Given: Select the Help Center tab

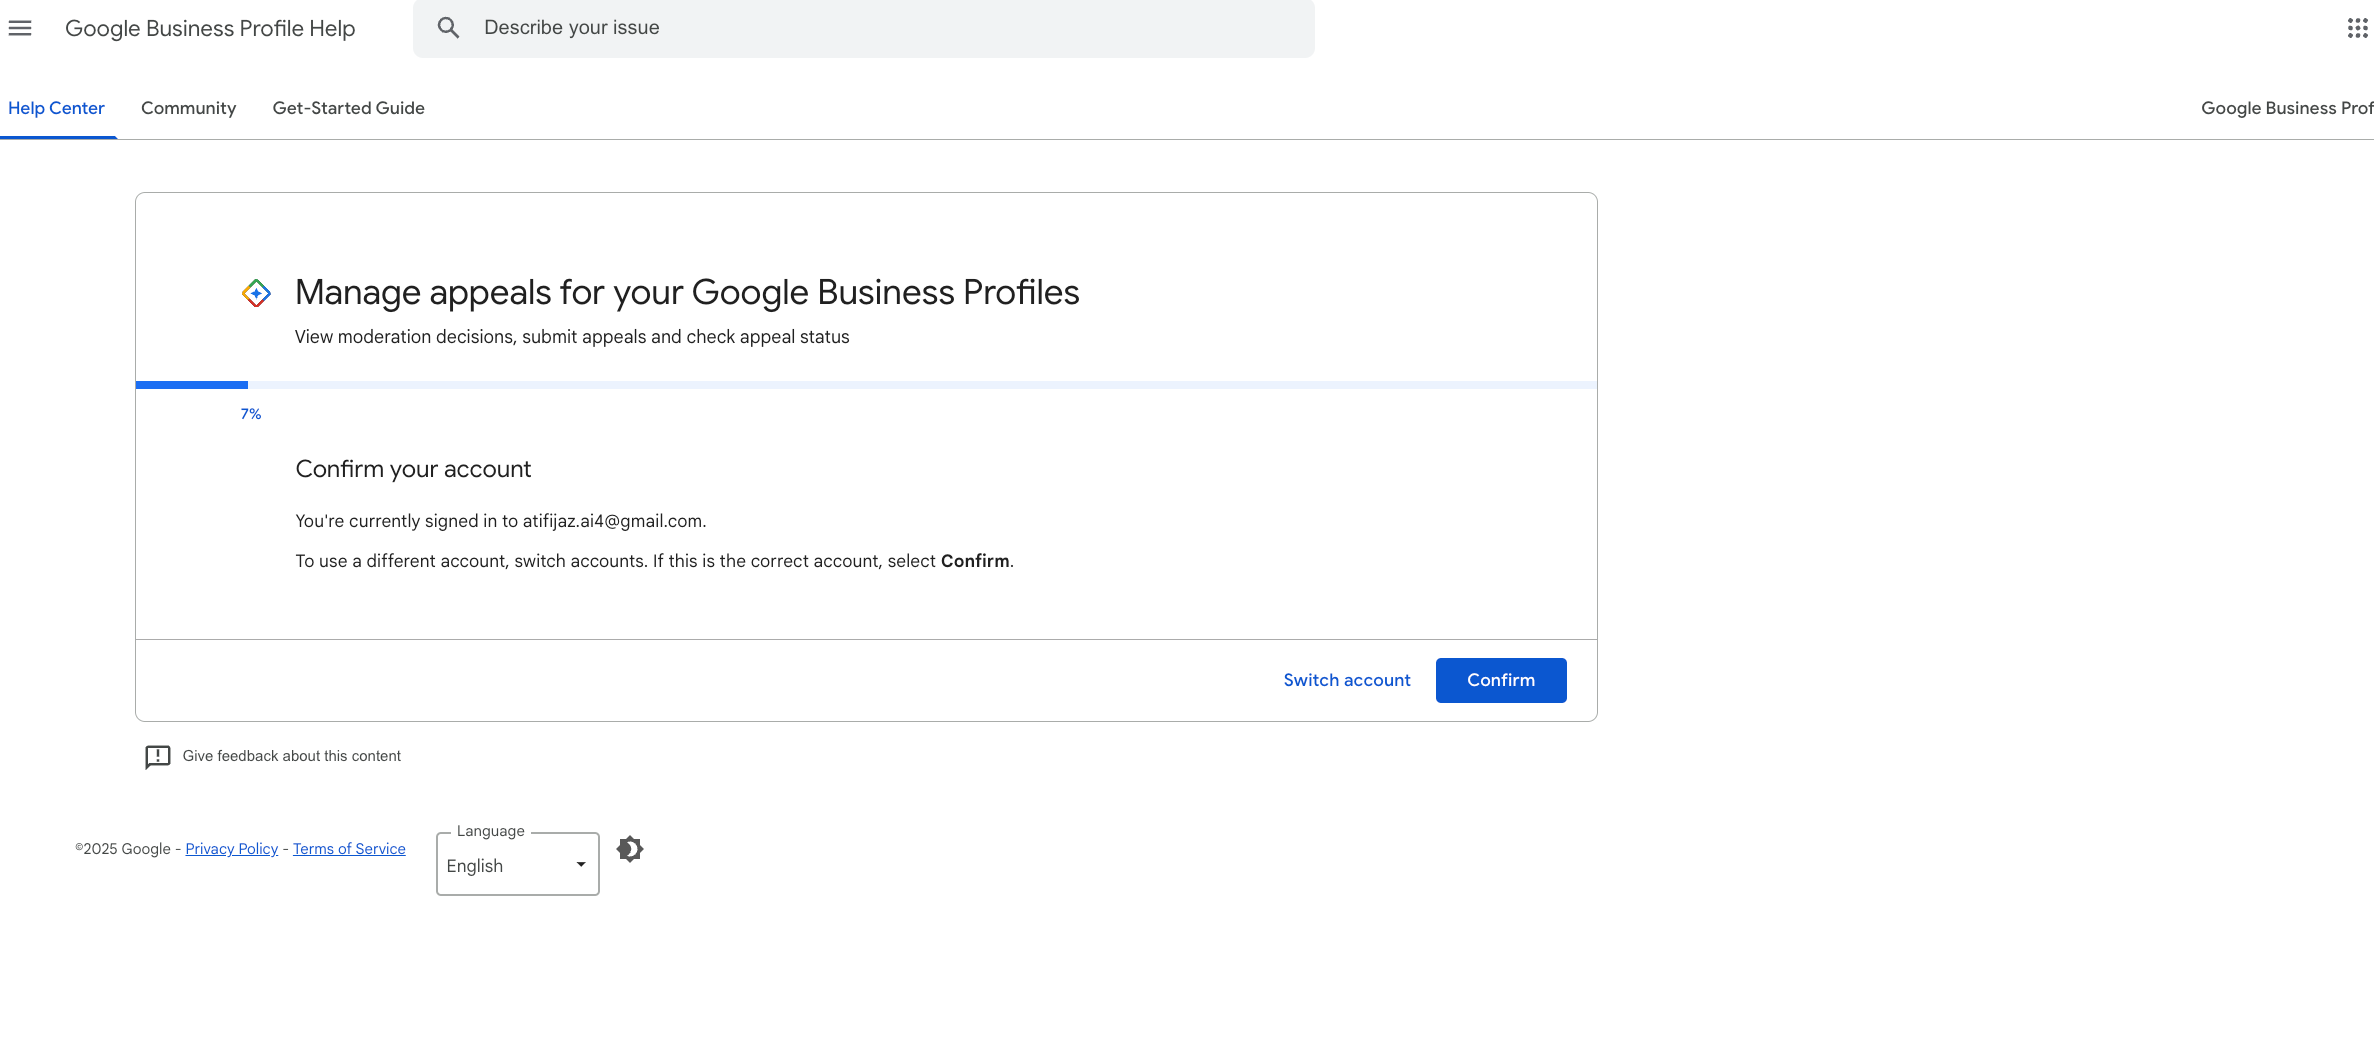Looking at the screenshot, I should click(x=56, y=108).
